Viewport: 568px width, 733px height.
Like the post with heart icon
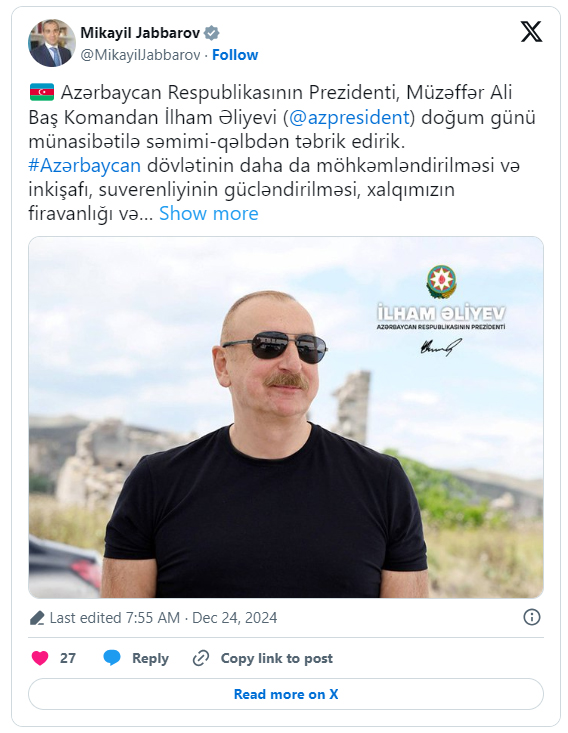(40, 658)
